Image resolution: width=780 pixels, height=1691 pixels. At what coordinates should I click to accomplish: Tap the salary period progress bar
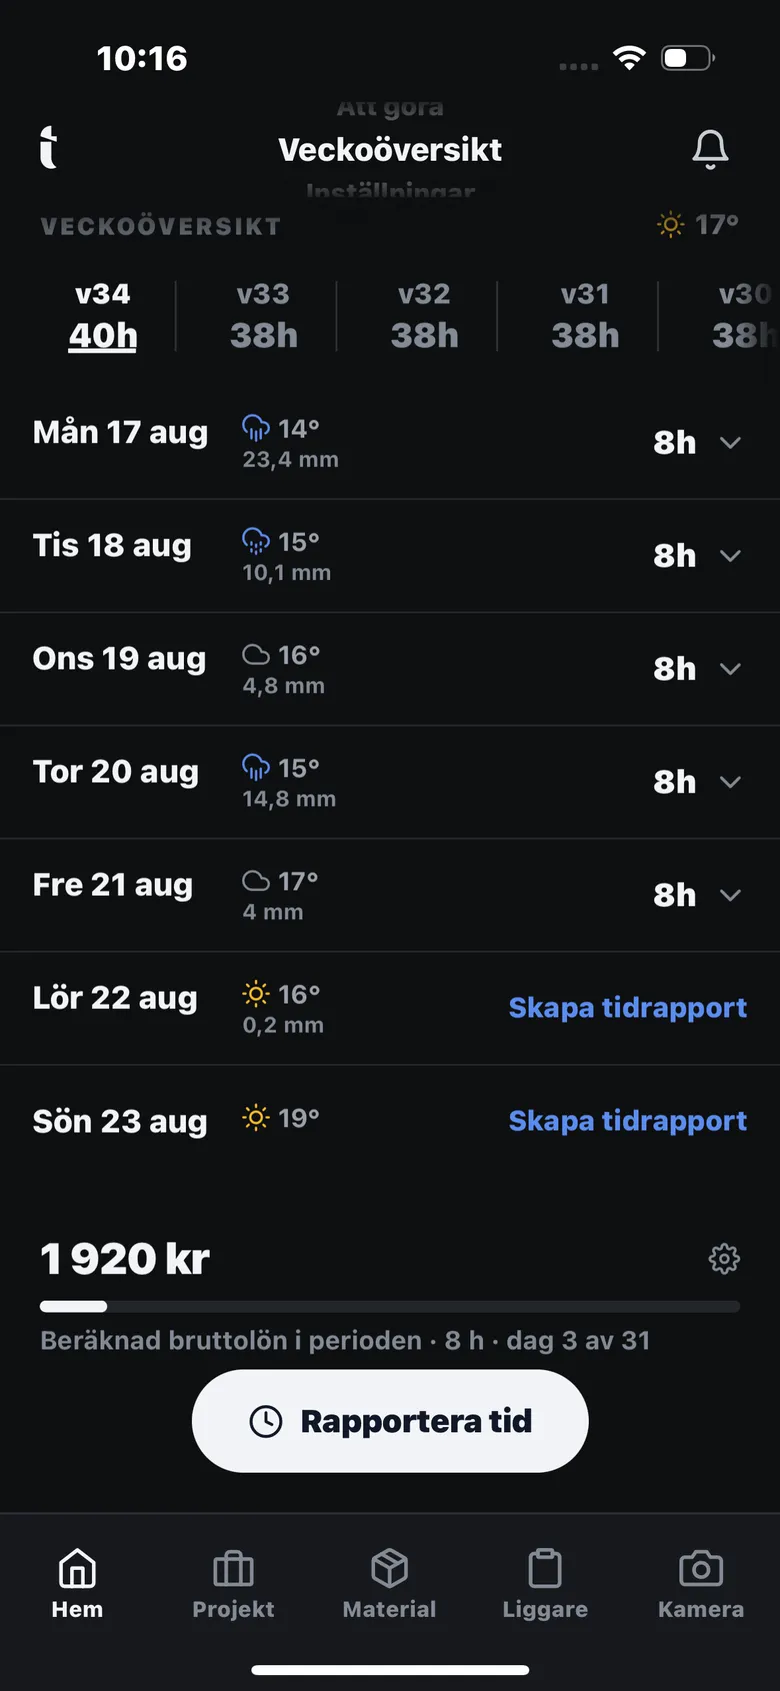point(390,1306)
